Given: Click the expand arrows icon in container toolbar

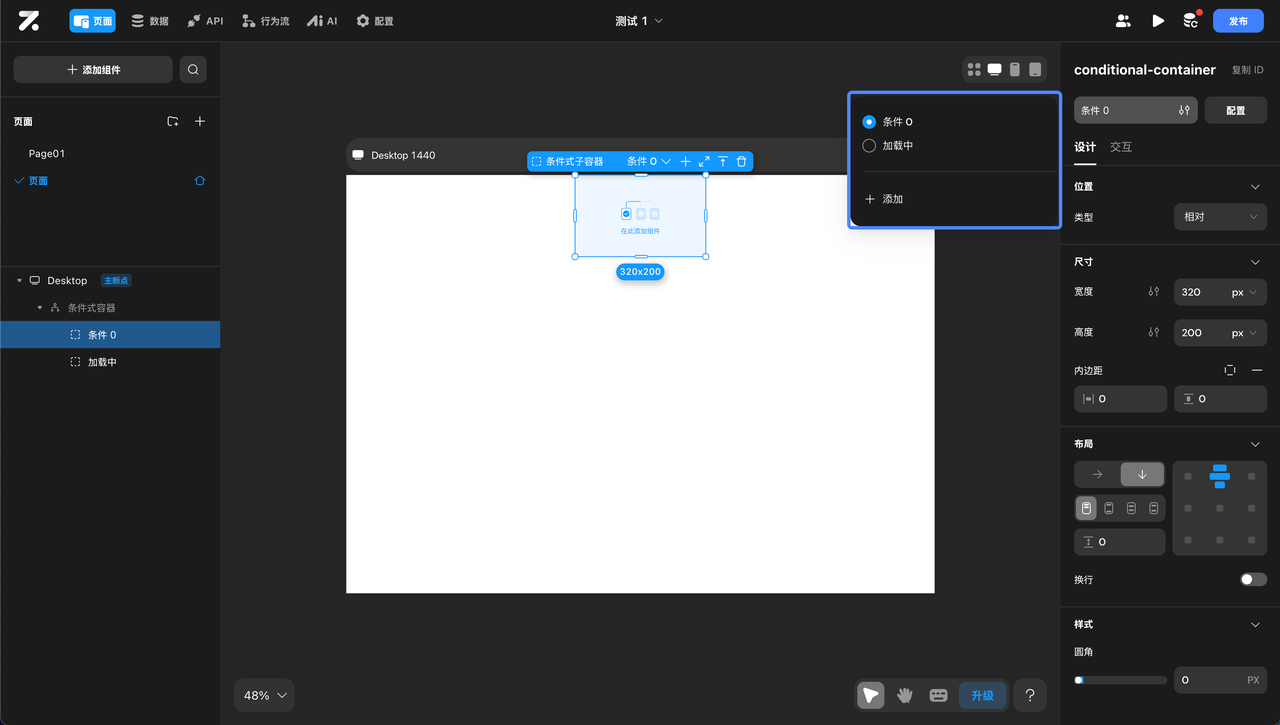Looking at the screenshot, I should point(704,161).
